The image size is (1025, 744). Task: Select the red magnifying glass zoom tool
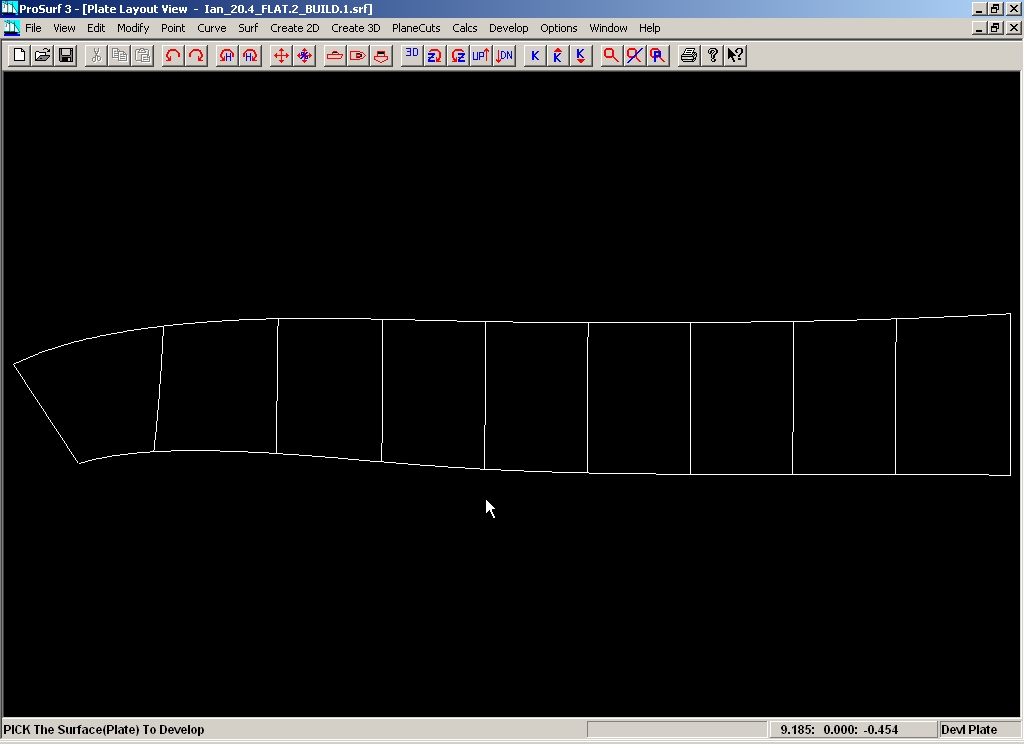point(610,56)
